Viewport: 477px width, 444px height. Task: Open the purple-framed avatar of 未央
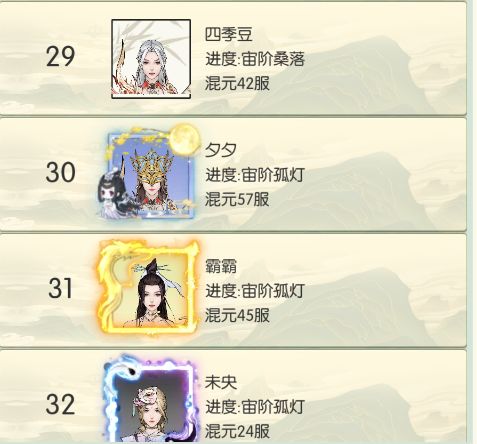click(x=152, y=400)
